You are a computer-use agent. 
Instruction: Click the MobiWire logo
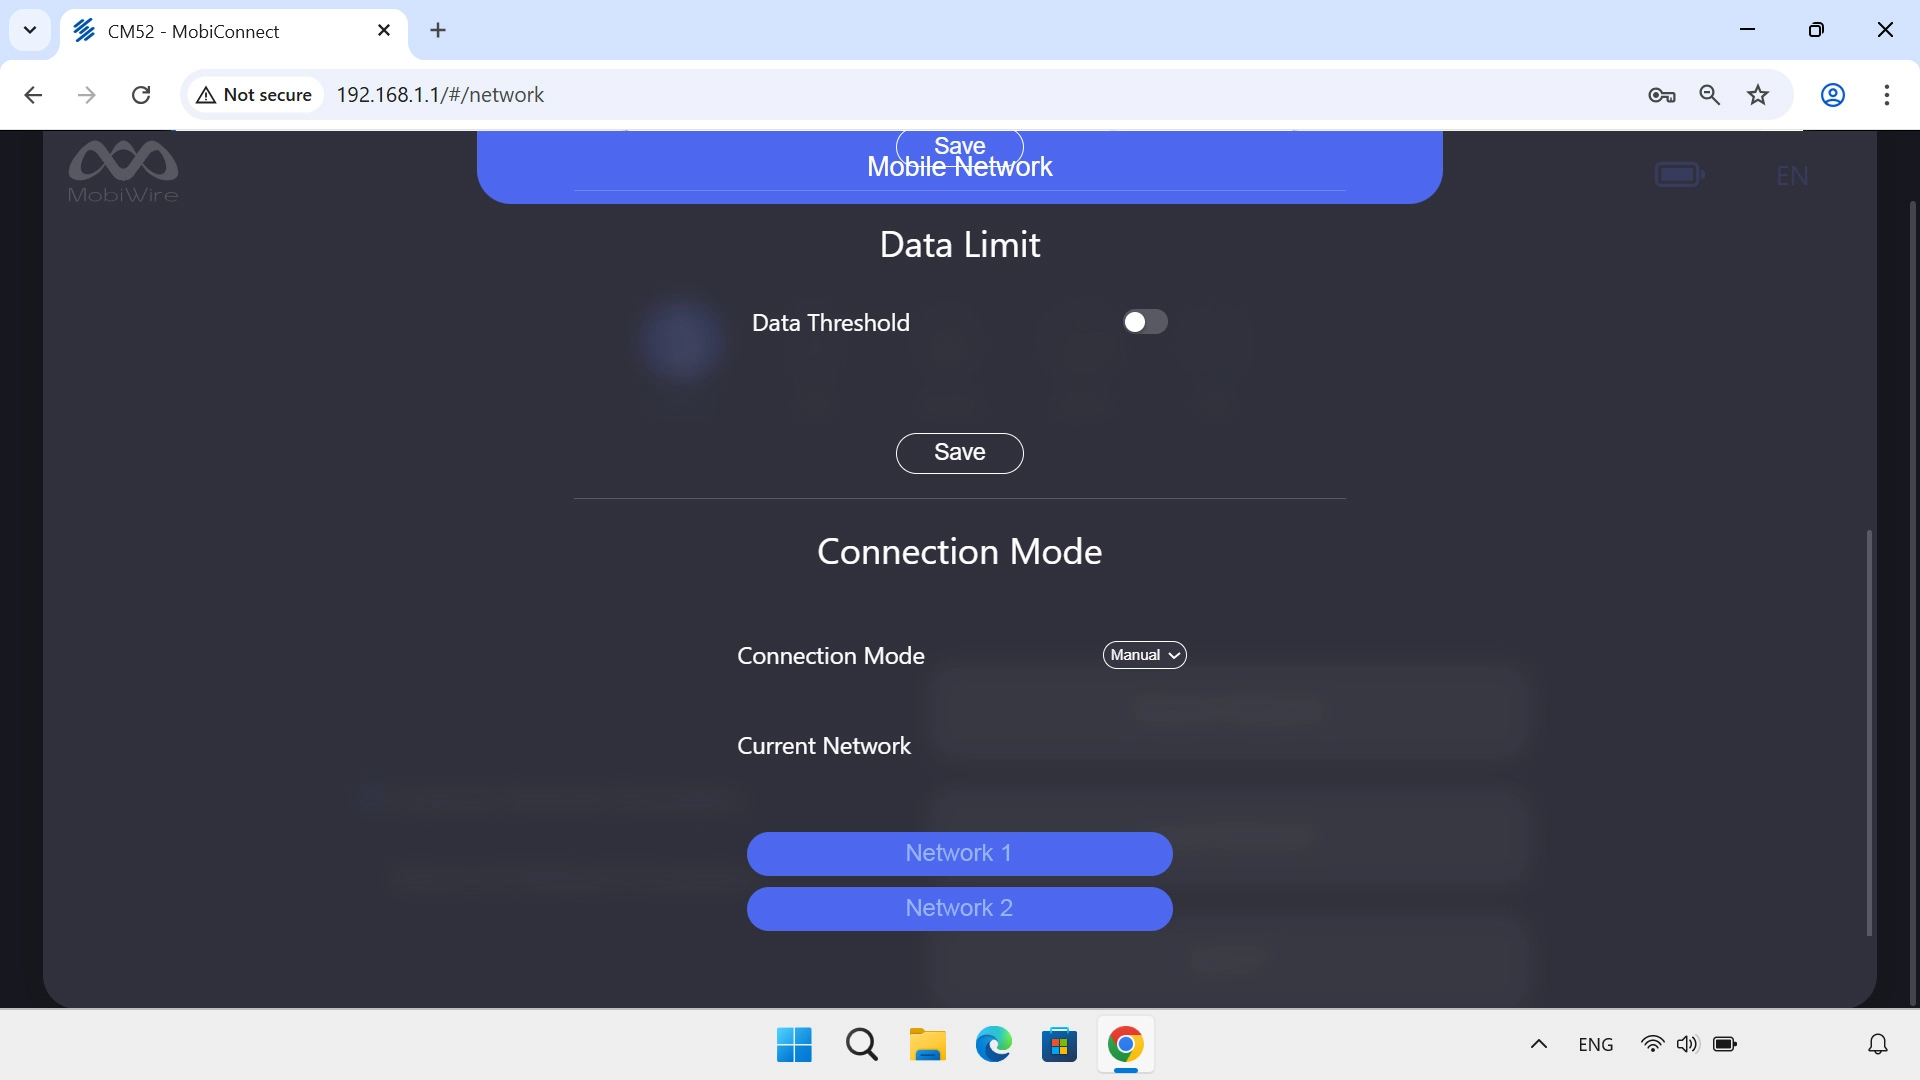pyautogui.click(x=123, y=170)
